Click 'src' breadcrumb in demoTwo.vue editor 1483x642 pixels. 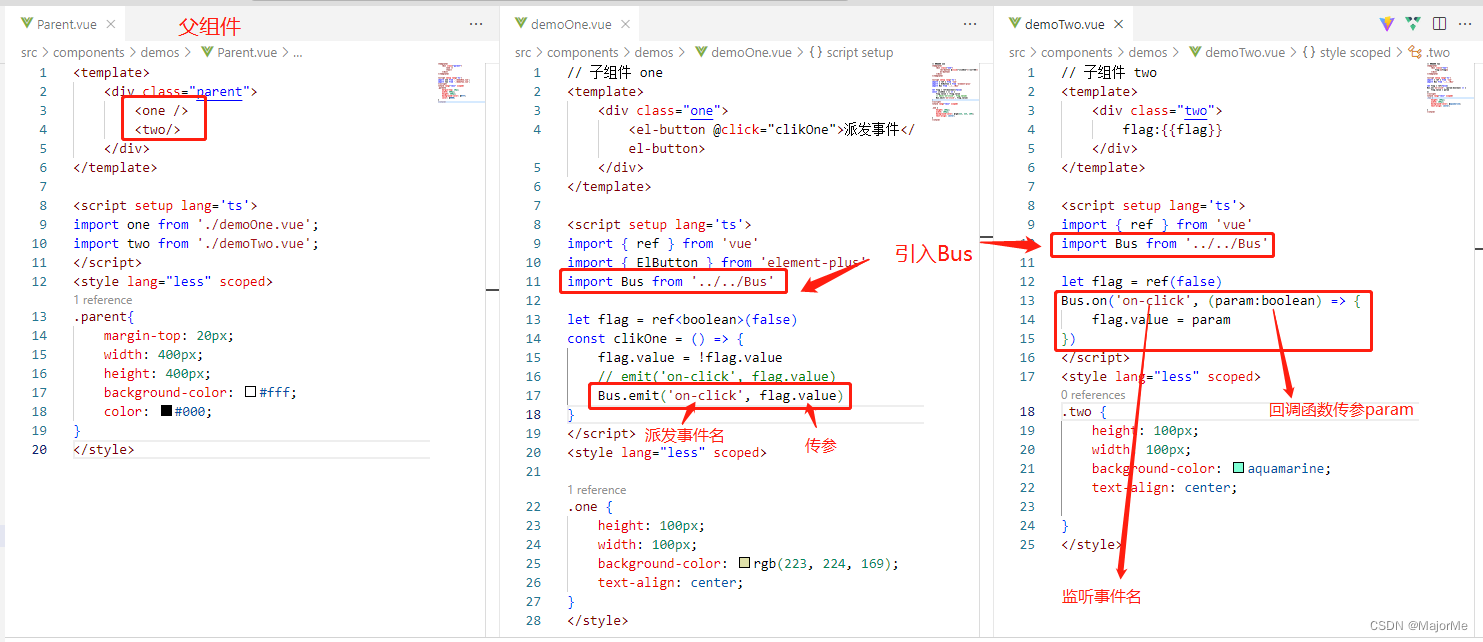coord(1017,52)
